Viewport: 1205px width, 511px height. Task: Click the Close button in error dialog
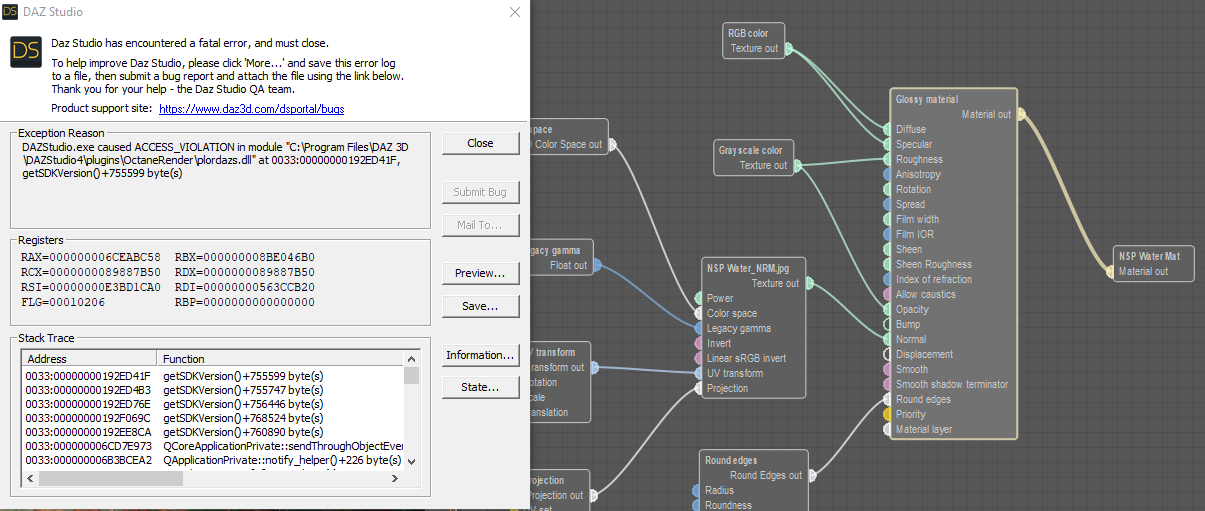pos(480,143)
